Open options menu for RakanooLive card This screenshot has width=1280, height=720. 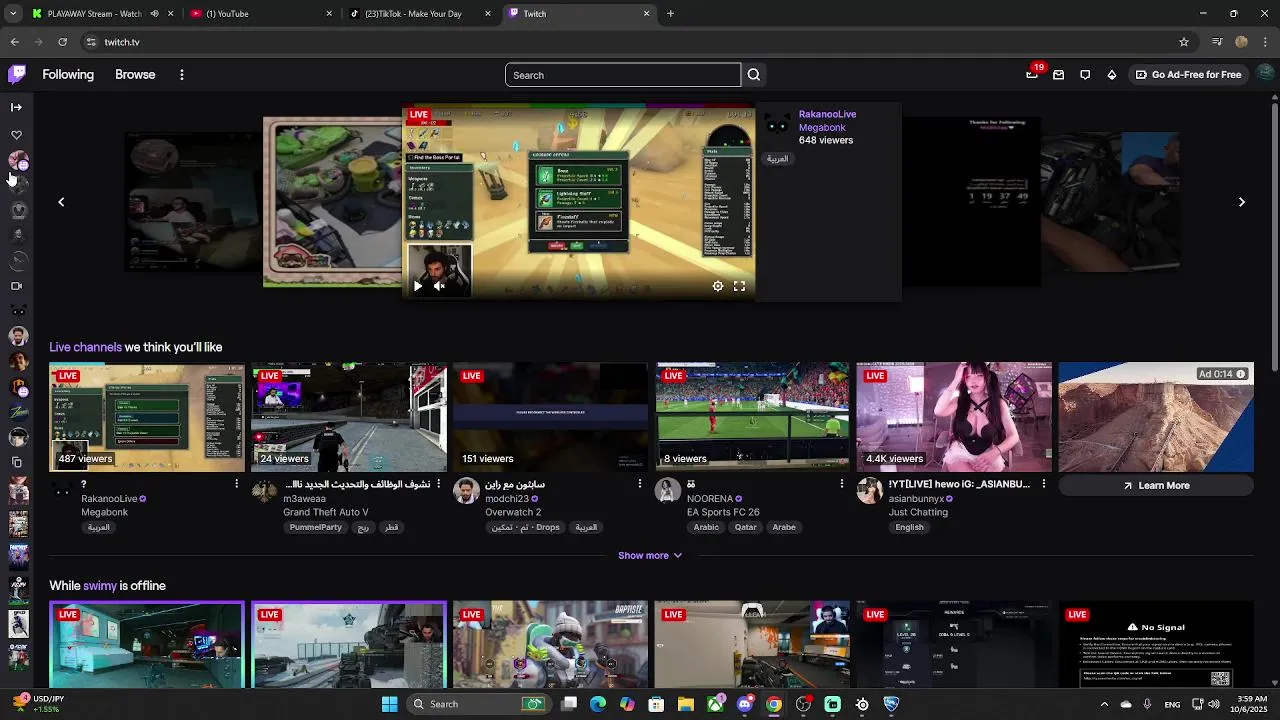click(x=236, y=484)
